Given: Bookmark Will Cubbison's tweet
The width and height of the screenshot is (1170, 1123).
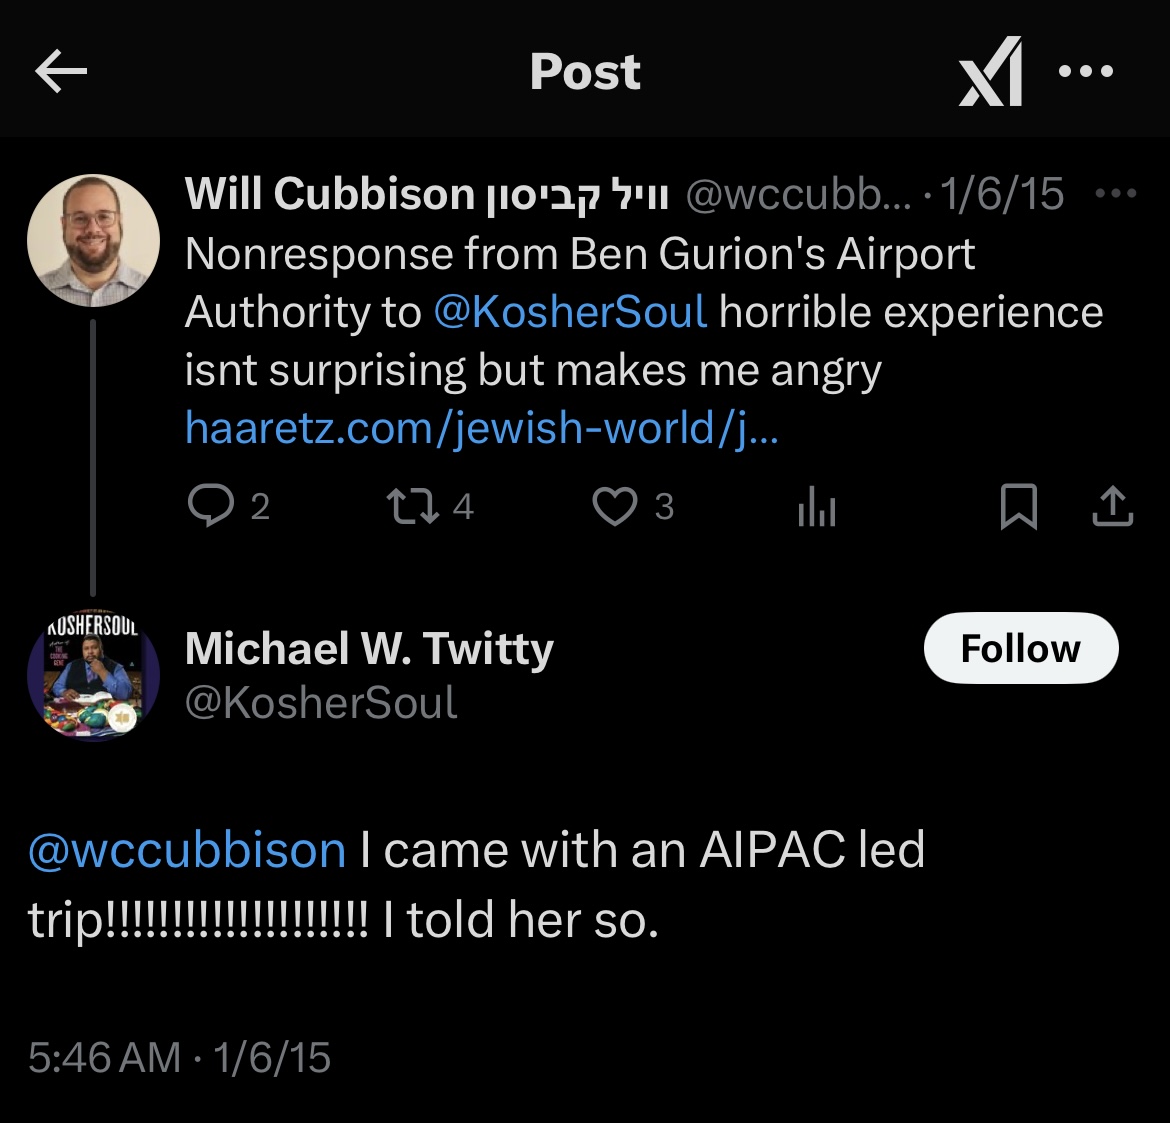Looking at the screenshot, I should (x=1019, y=506).
